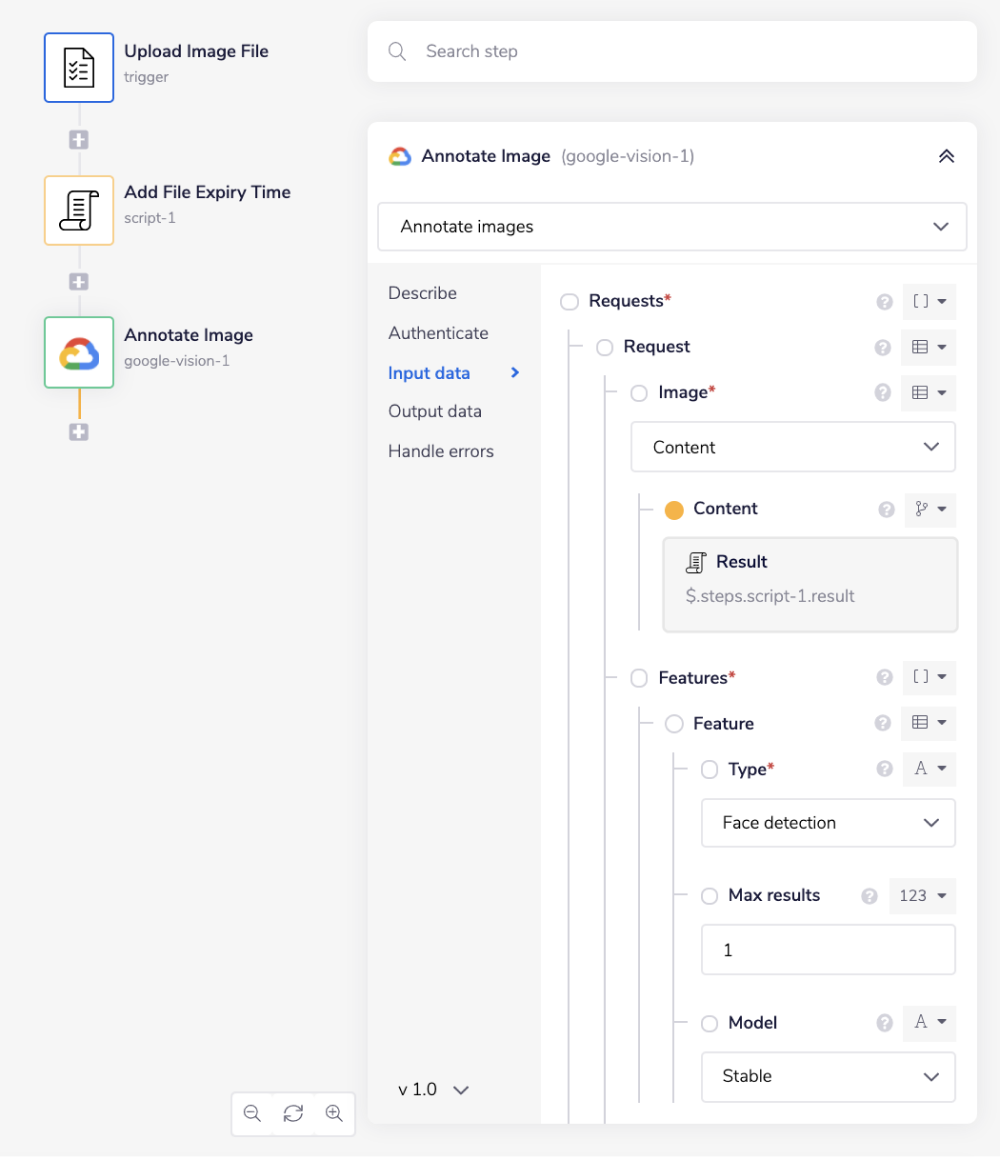
Task: Select the circle next to the Type field
Action: pos(708,769)
